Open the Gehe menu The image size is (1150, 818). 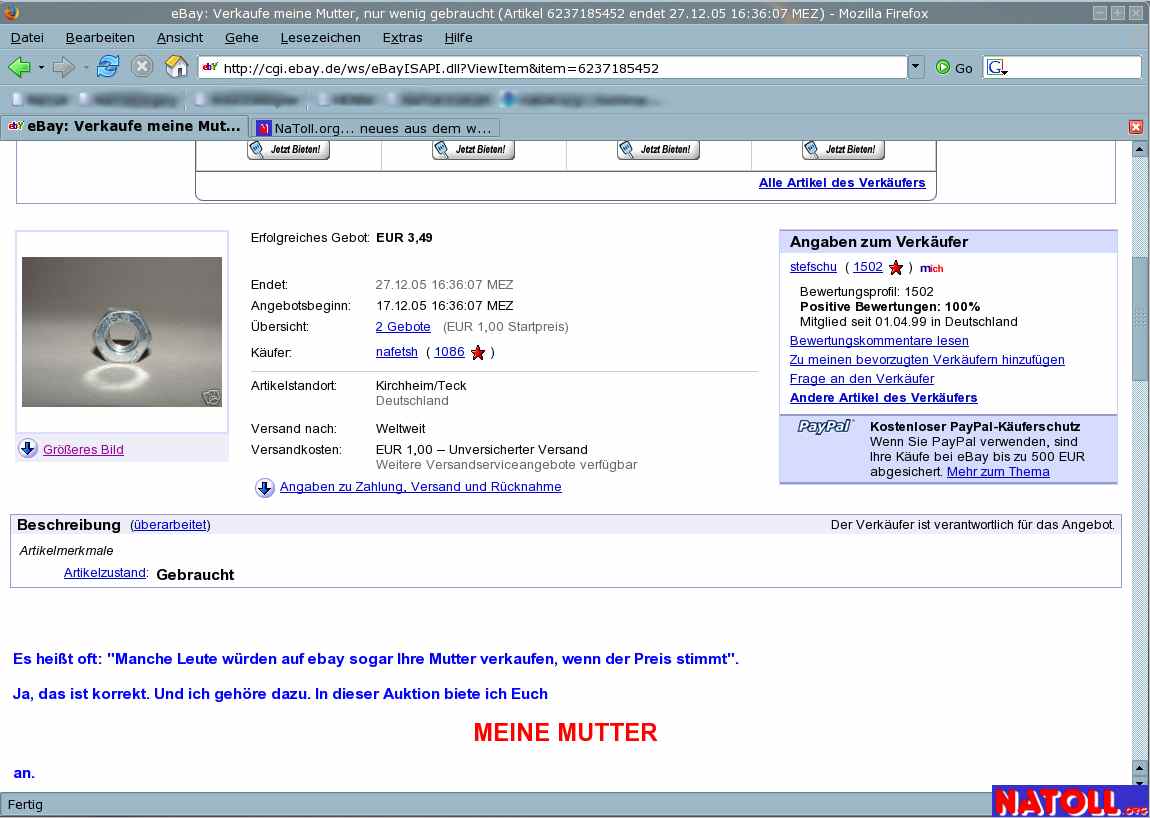[x=241, y=37]
